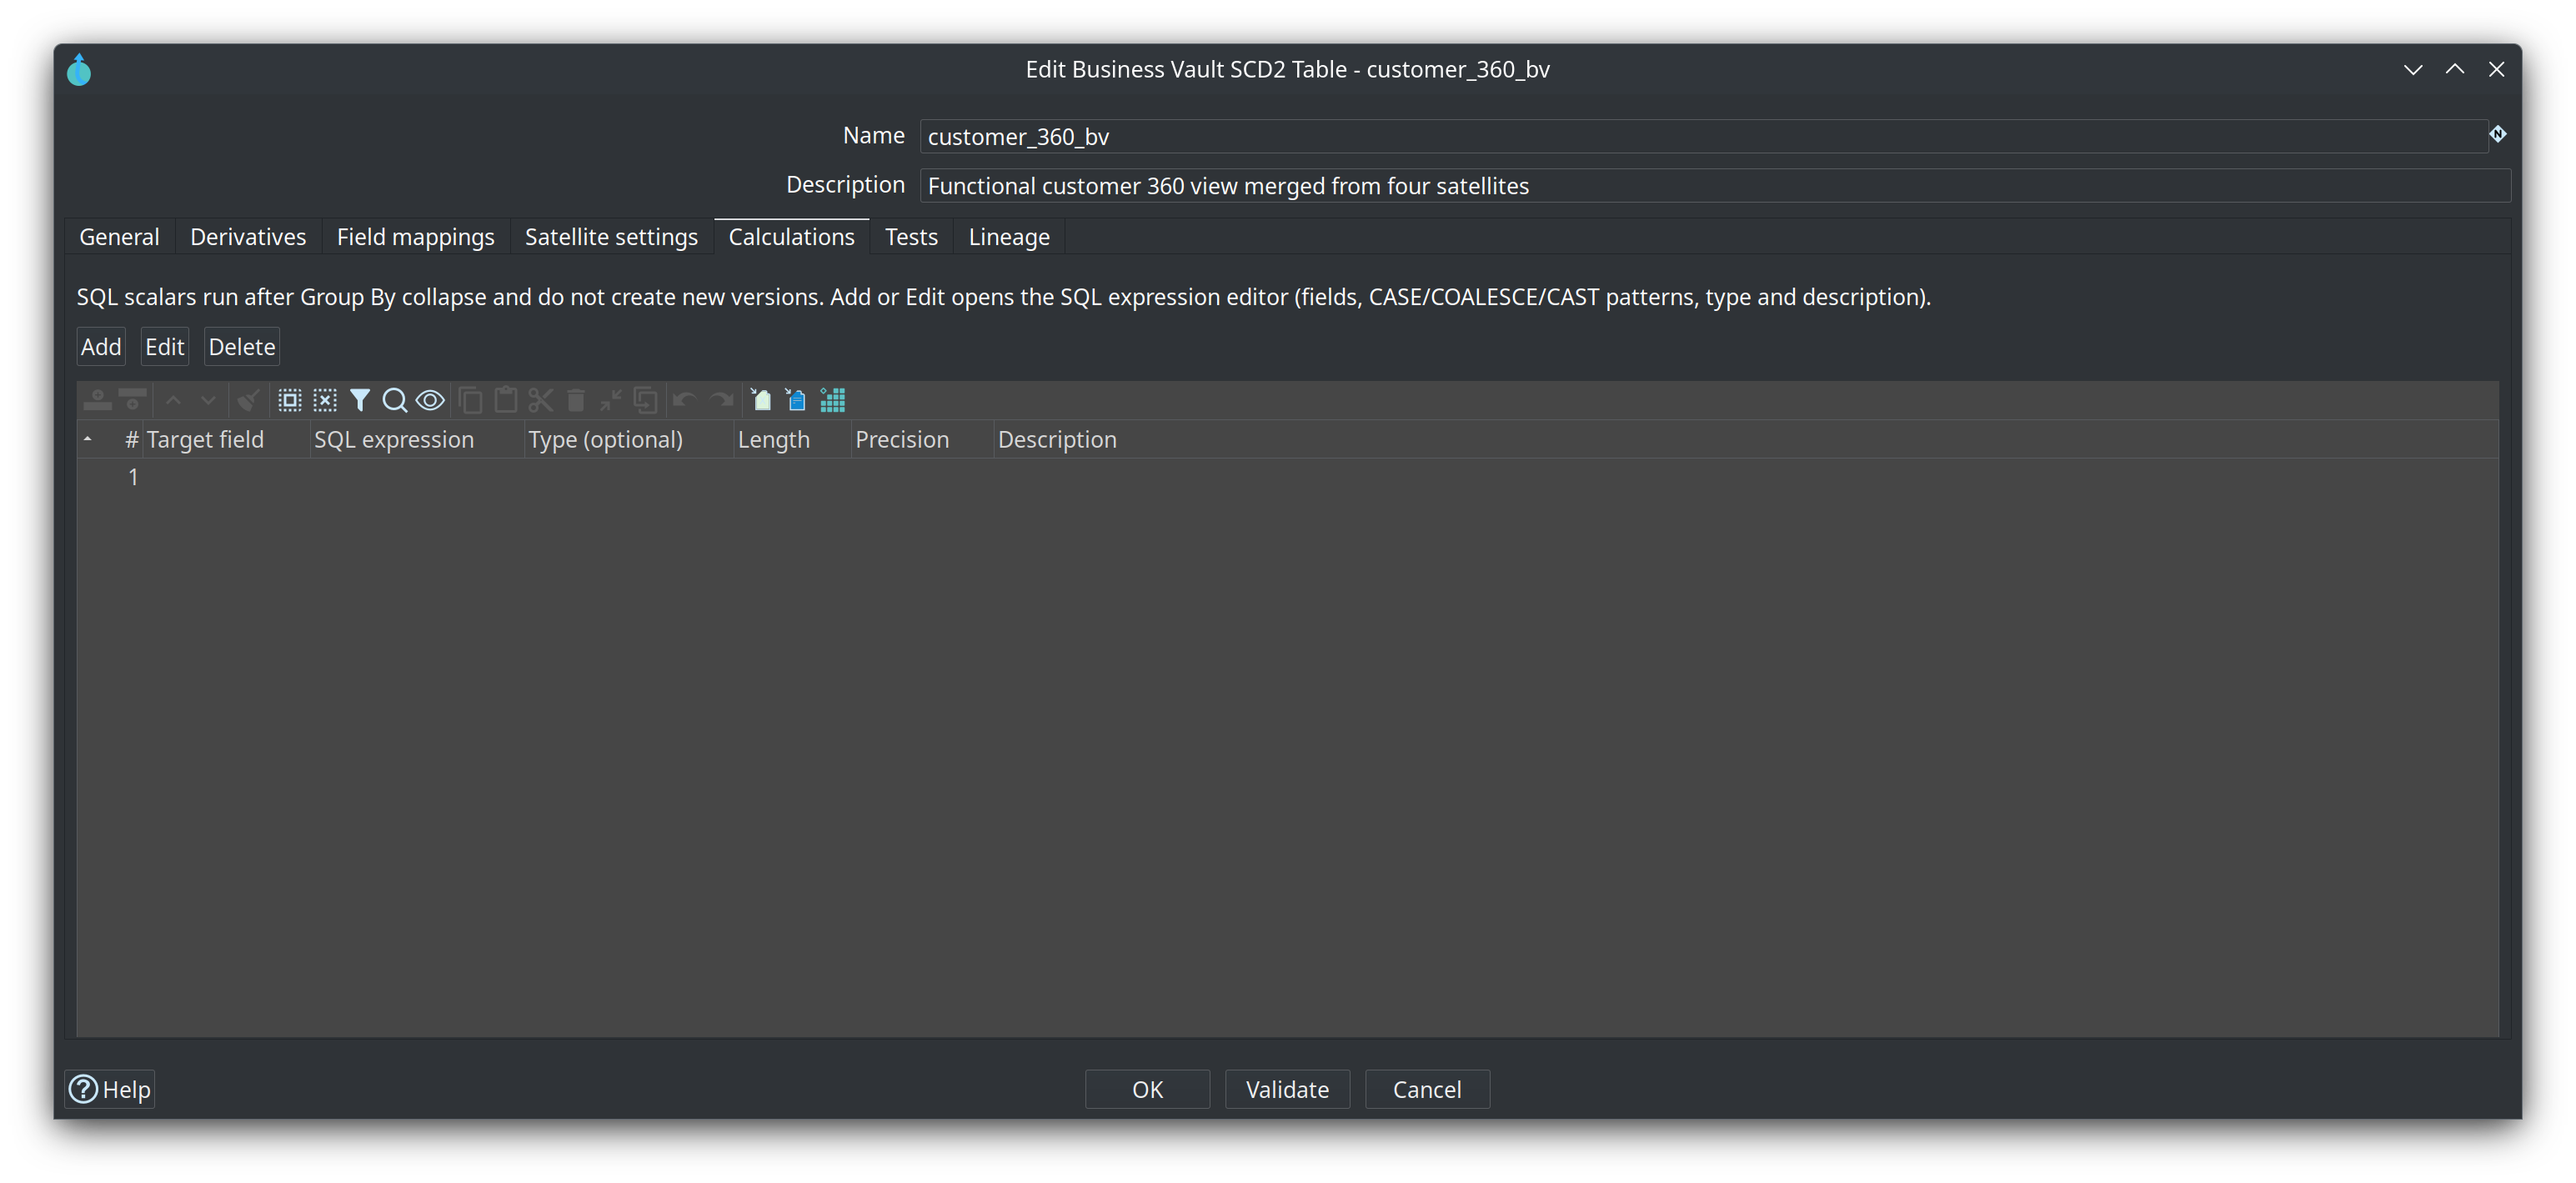Click the Validate button
Screen dimensions: 2576x1183
pyautogui.click(x=1287, y=1089)
